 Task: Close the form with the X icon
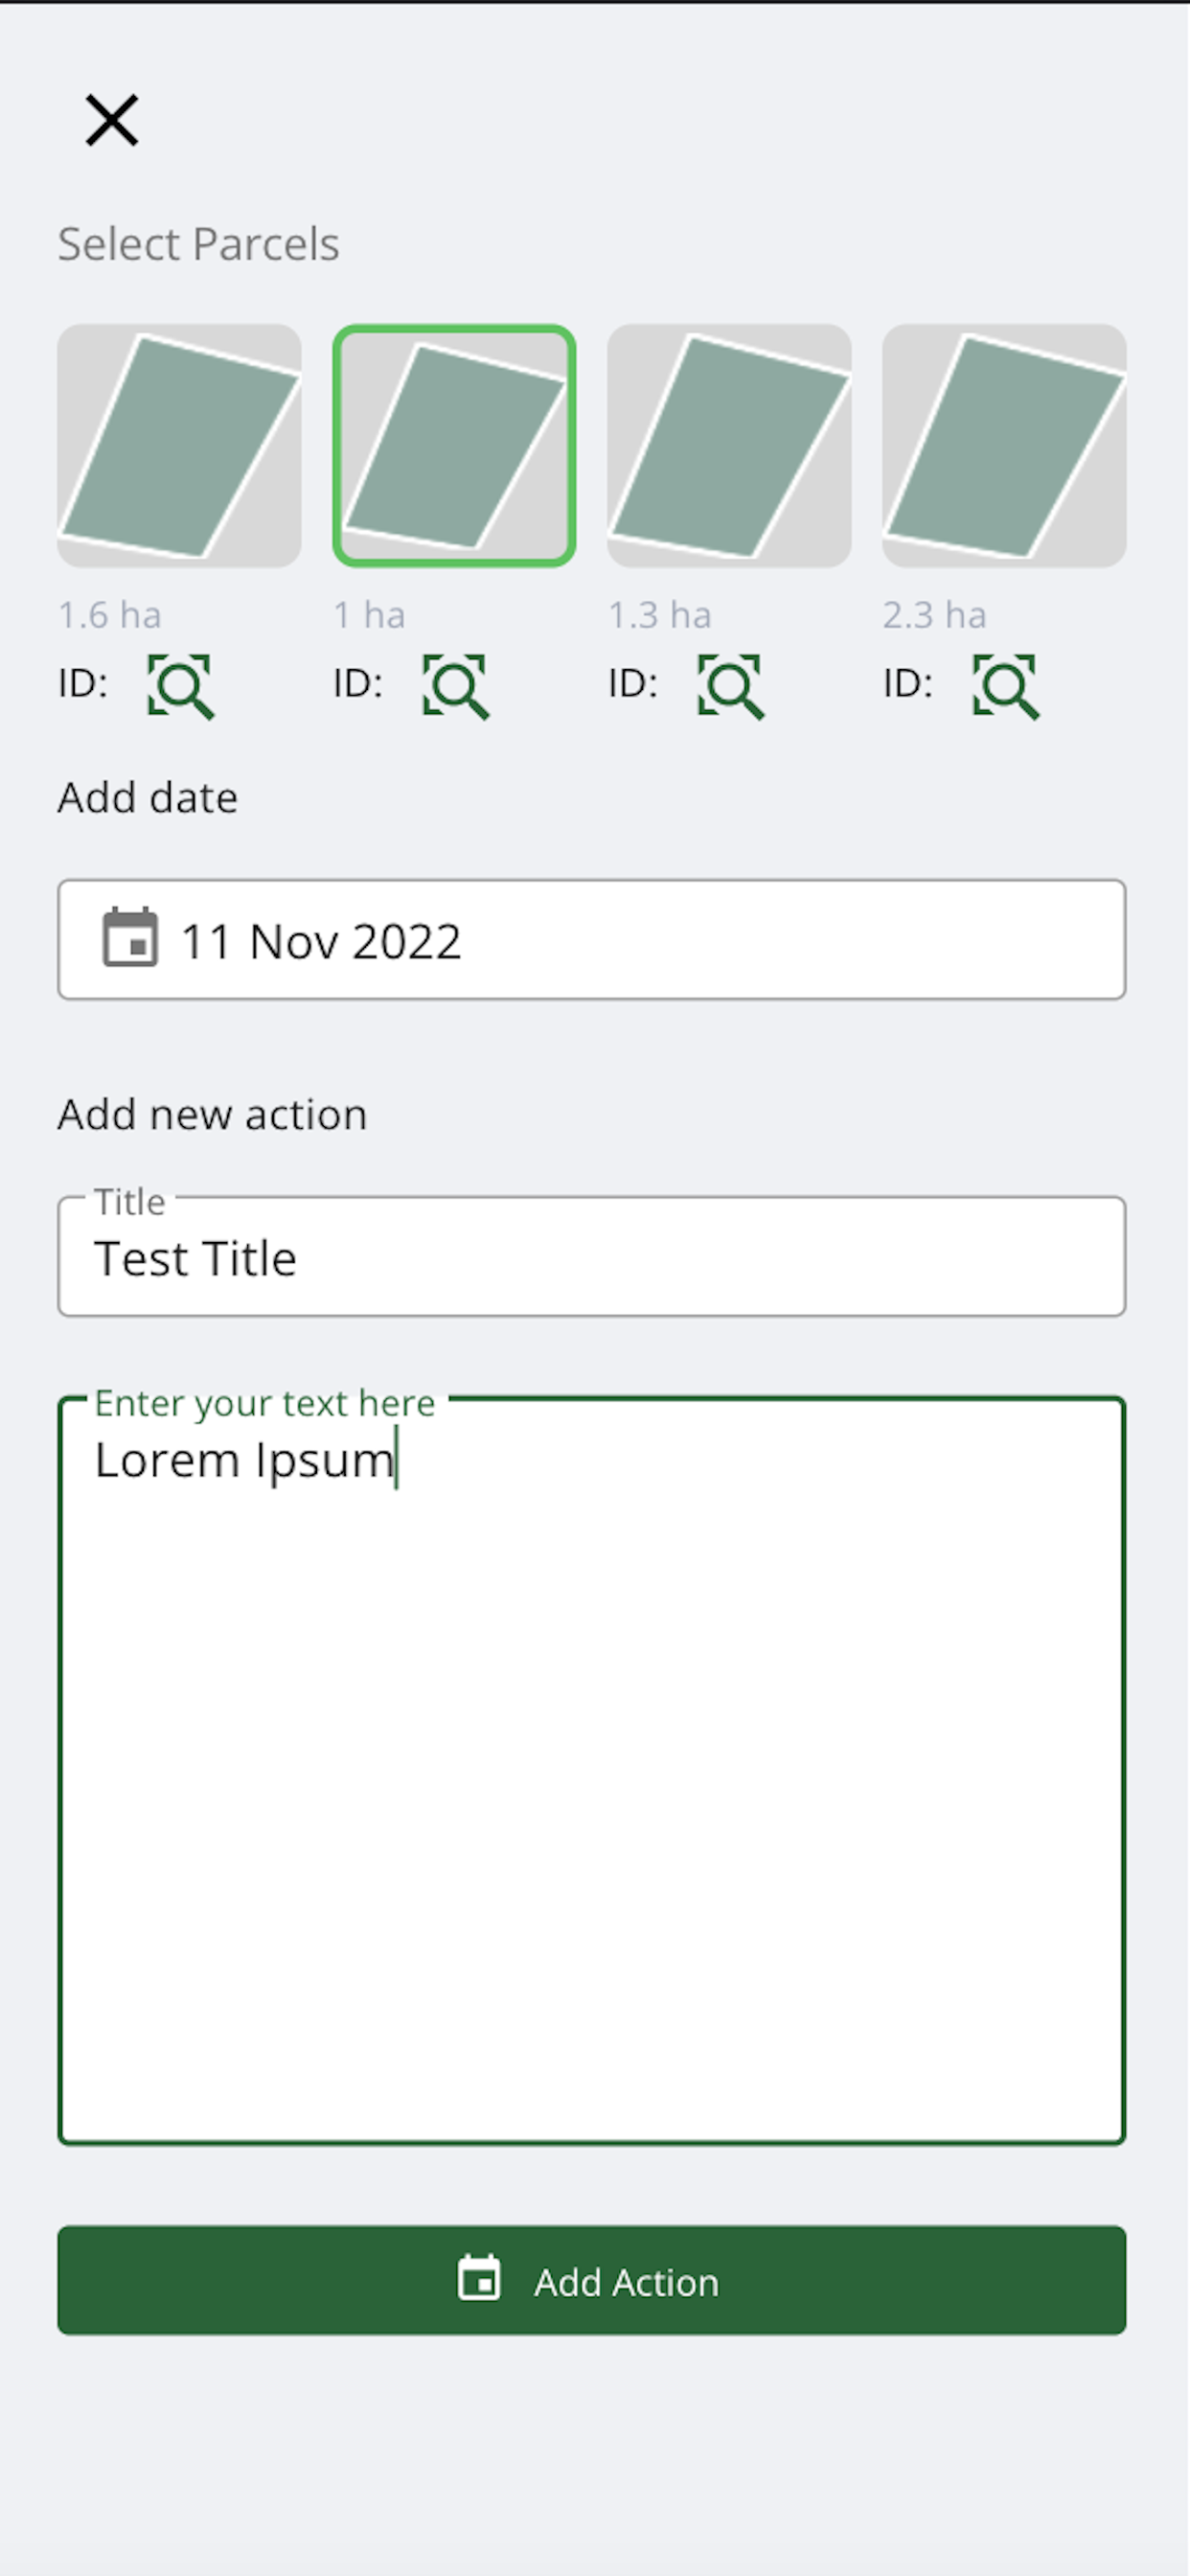click(x=111, y=121)
